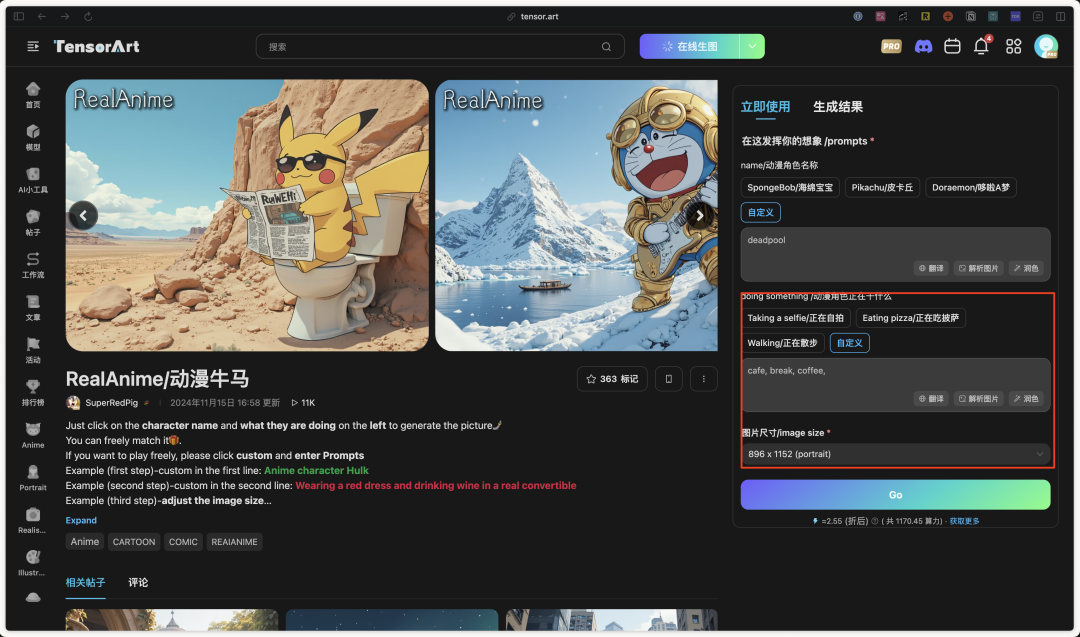Open the Illustr... category in sidebar
The height and width of the screenshot is (637, 1080).
(33, 563)
